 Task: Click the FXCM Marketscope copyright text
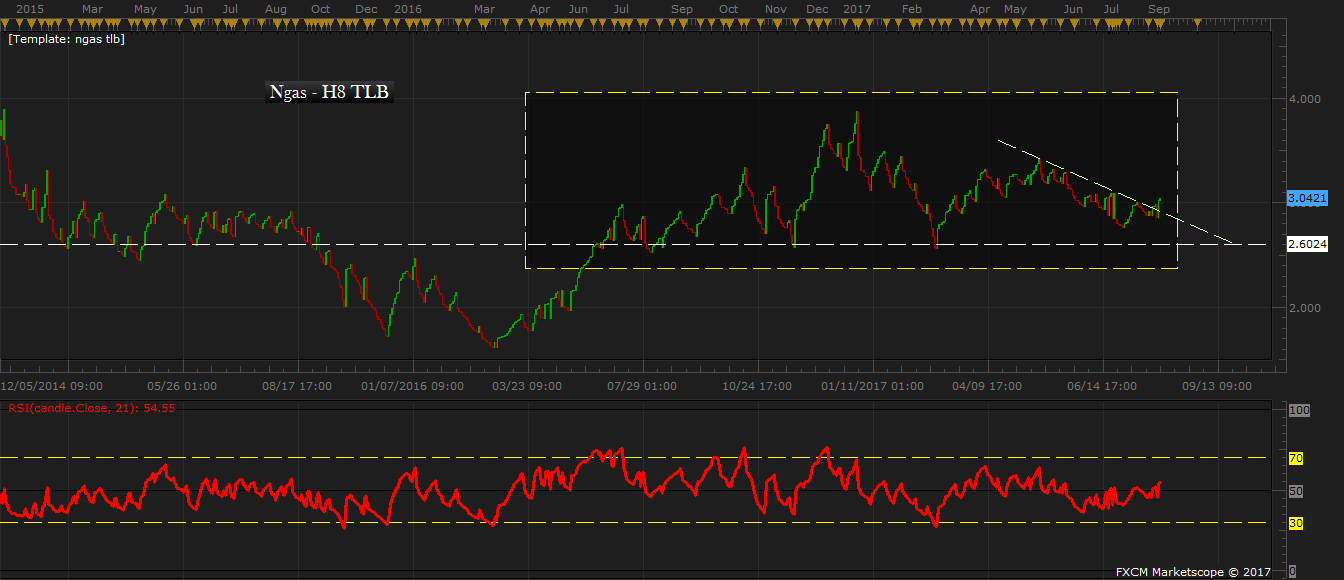click(1193, 572)
